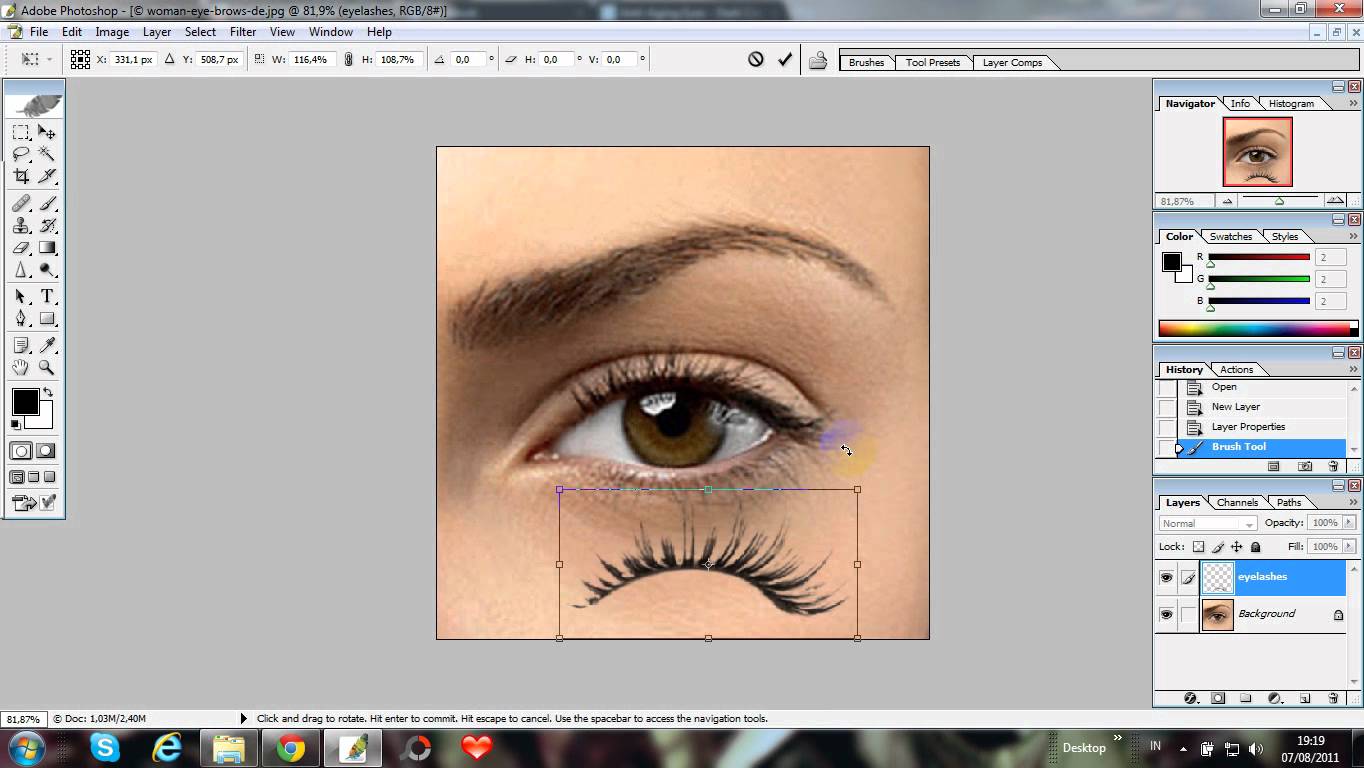Hide the eyelashes layer

1166,578
